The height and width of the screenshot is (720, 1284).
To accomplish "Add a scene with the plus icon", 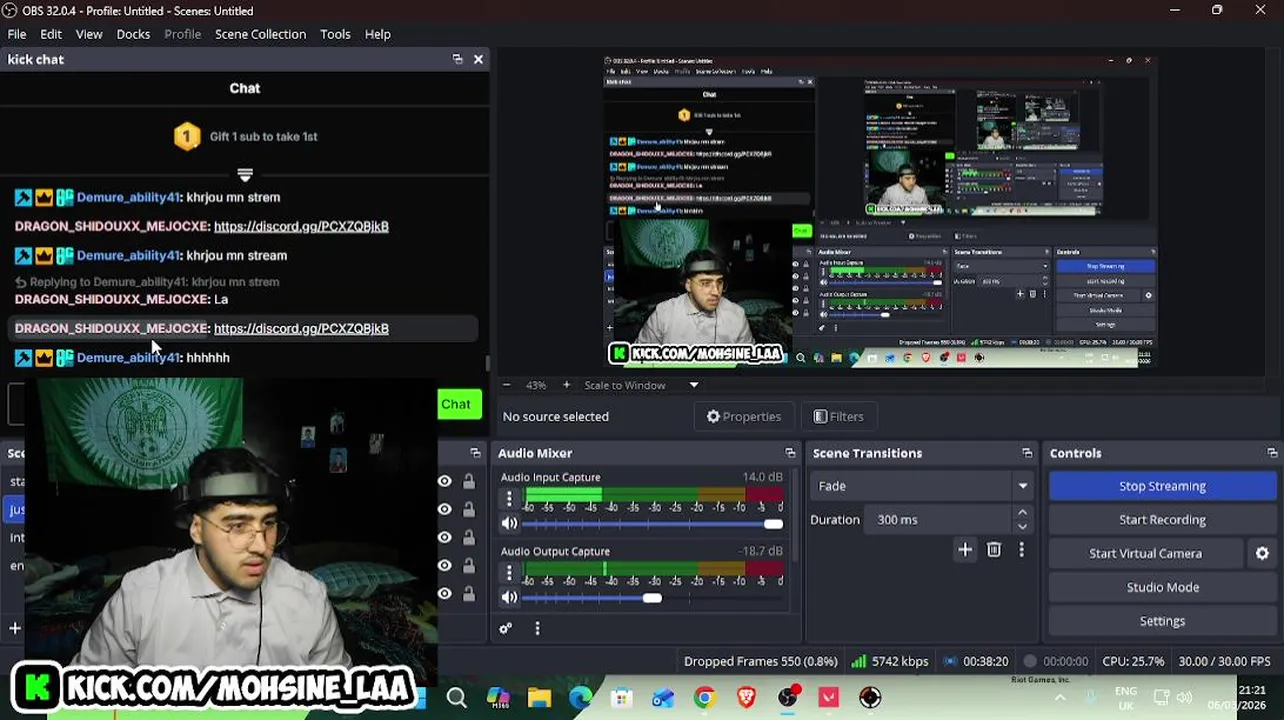I will pyautogui.click(x=15, y=628).
